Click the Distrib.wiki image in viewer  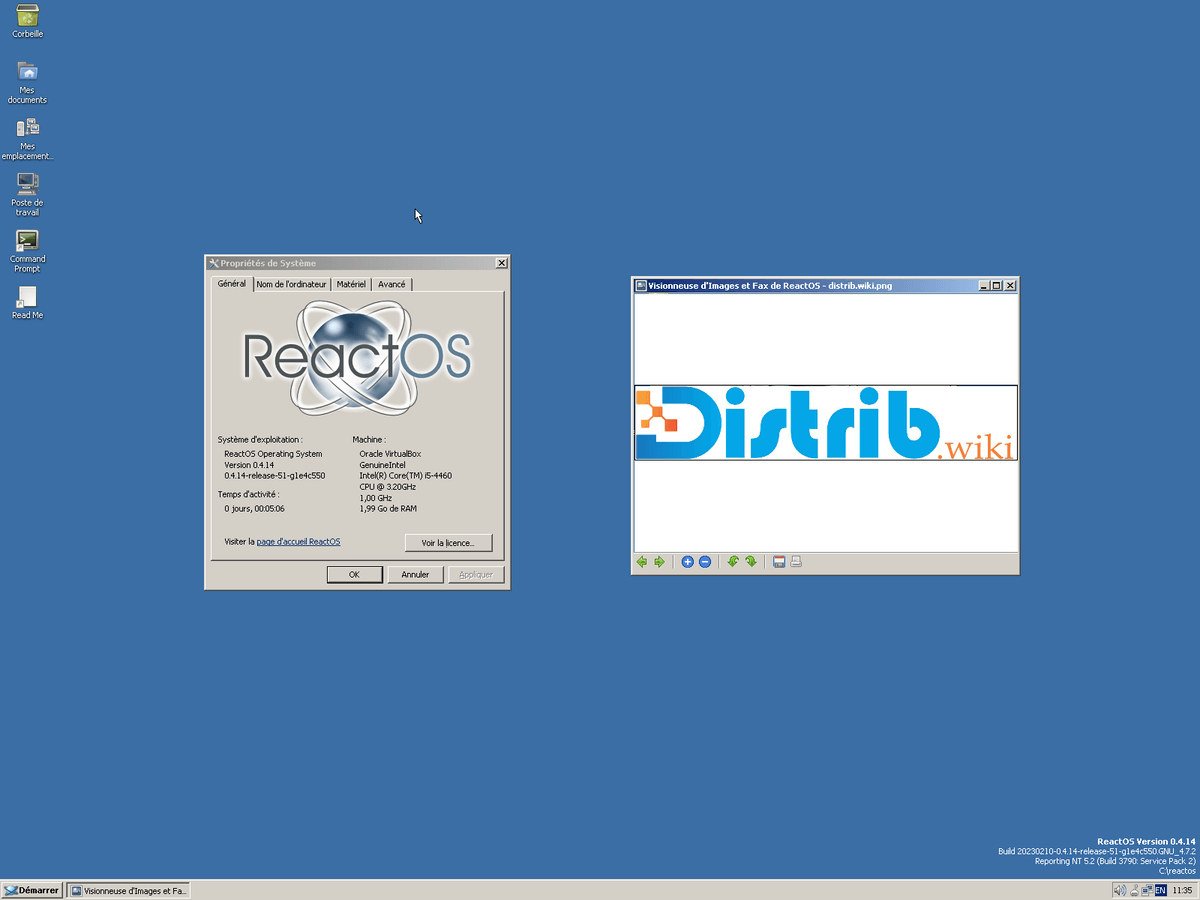click(x=826, y=423)
